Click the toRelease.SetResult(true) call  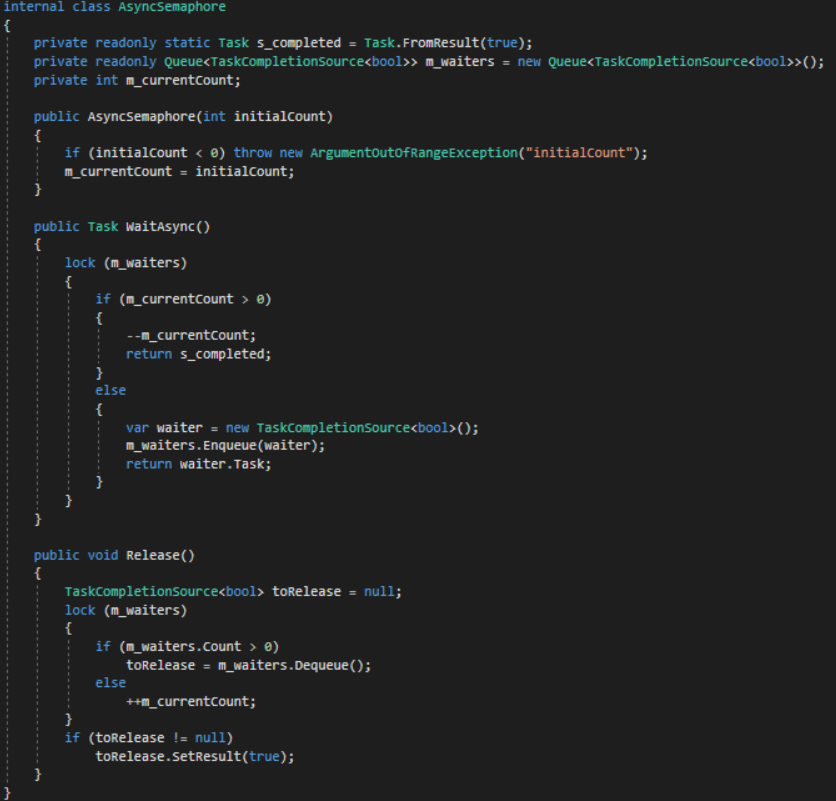pos(191,757)
